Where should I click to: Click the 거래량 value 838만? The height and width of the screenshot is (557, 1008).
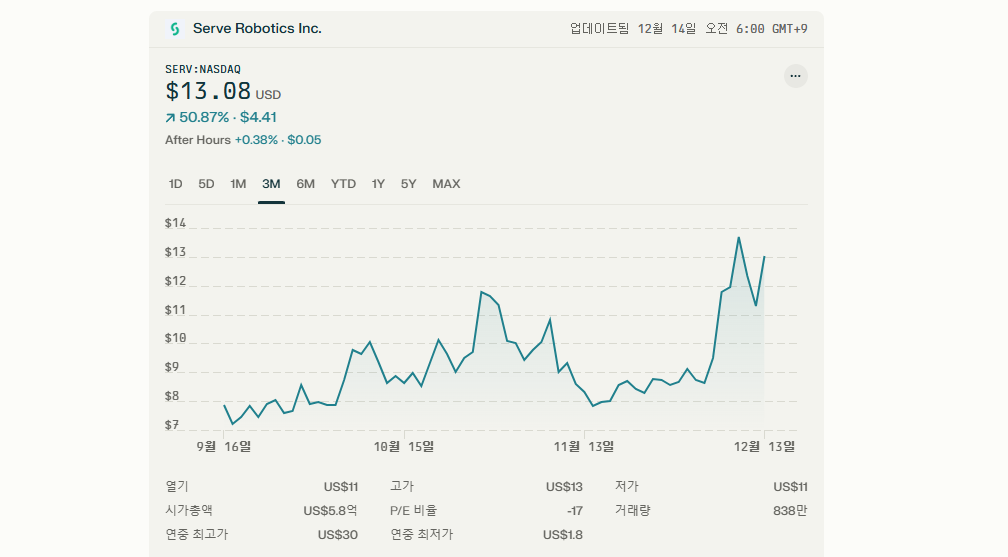[x=790, y=511]
